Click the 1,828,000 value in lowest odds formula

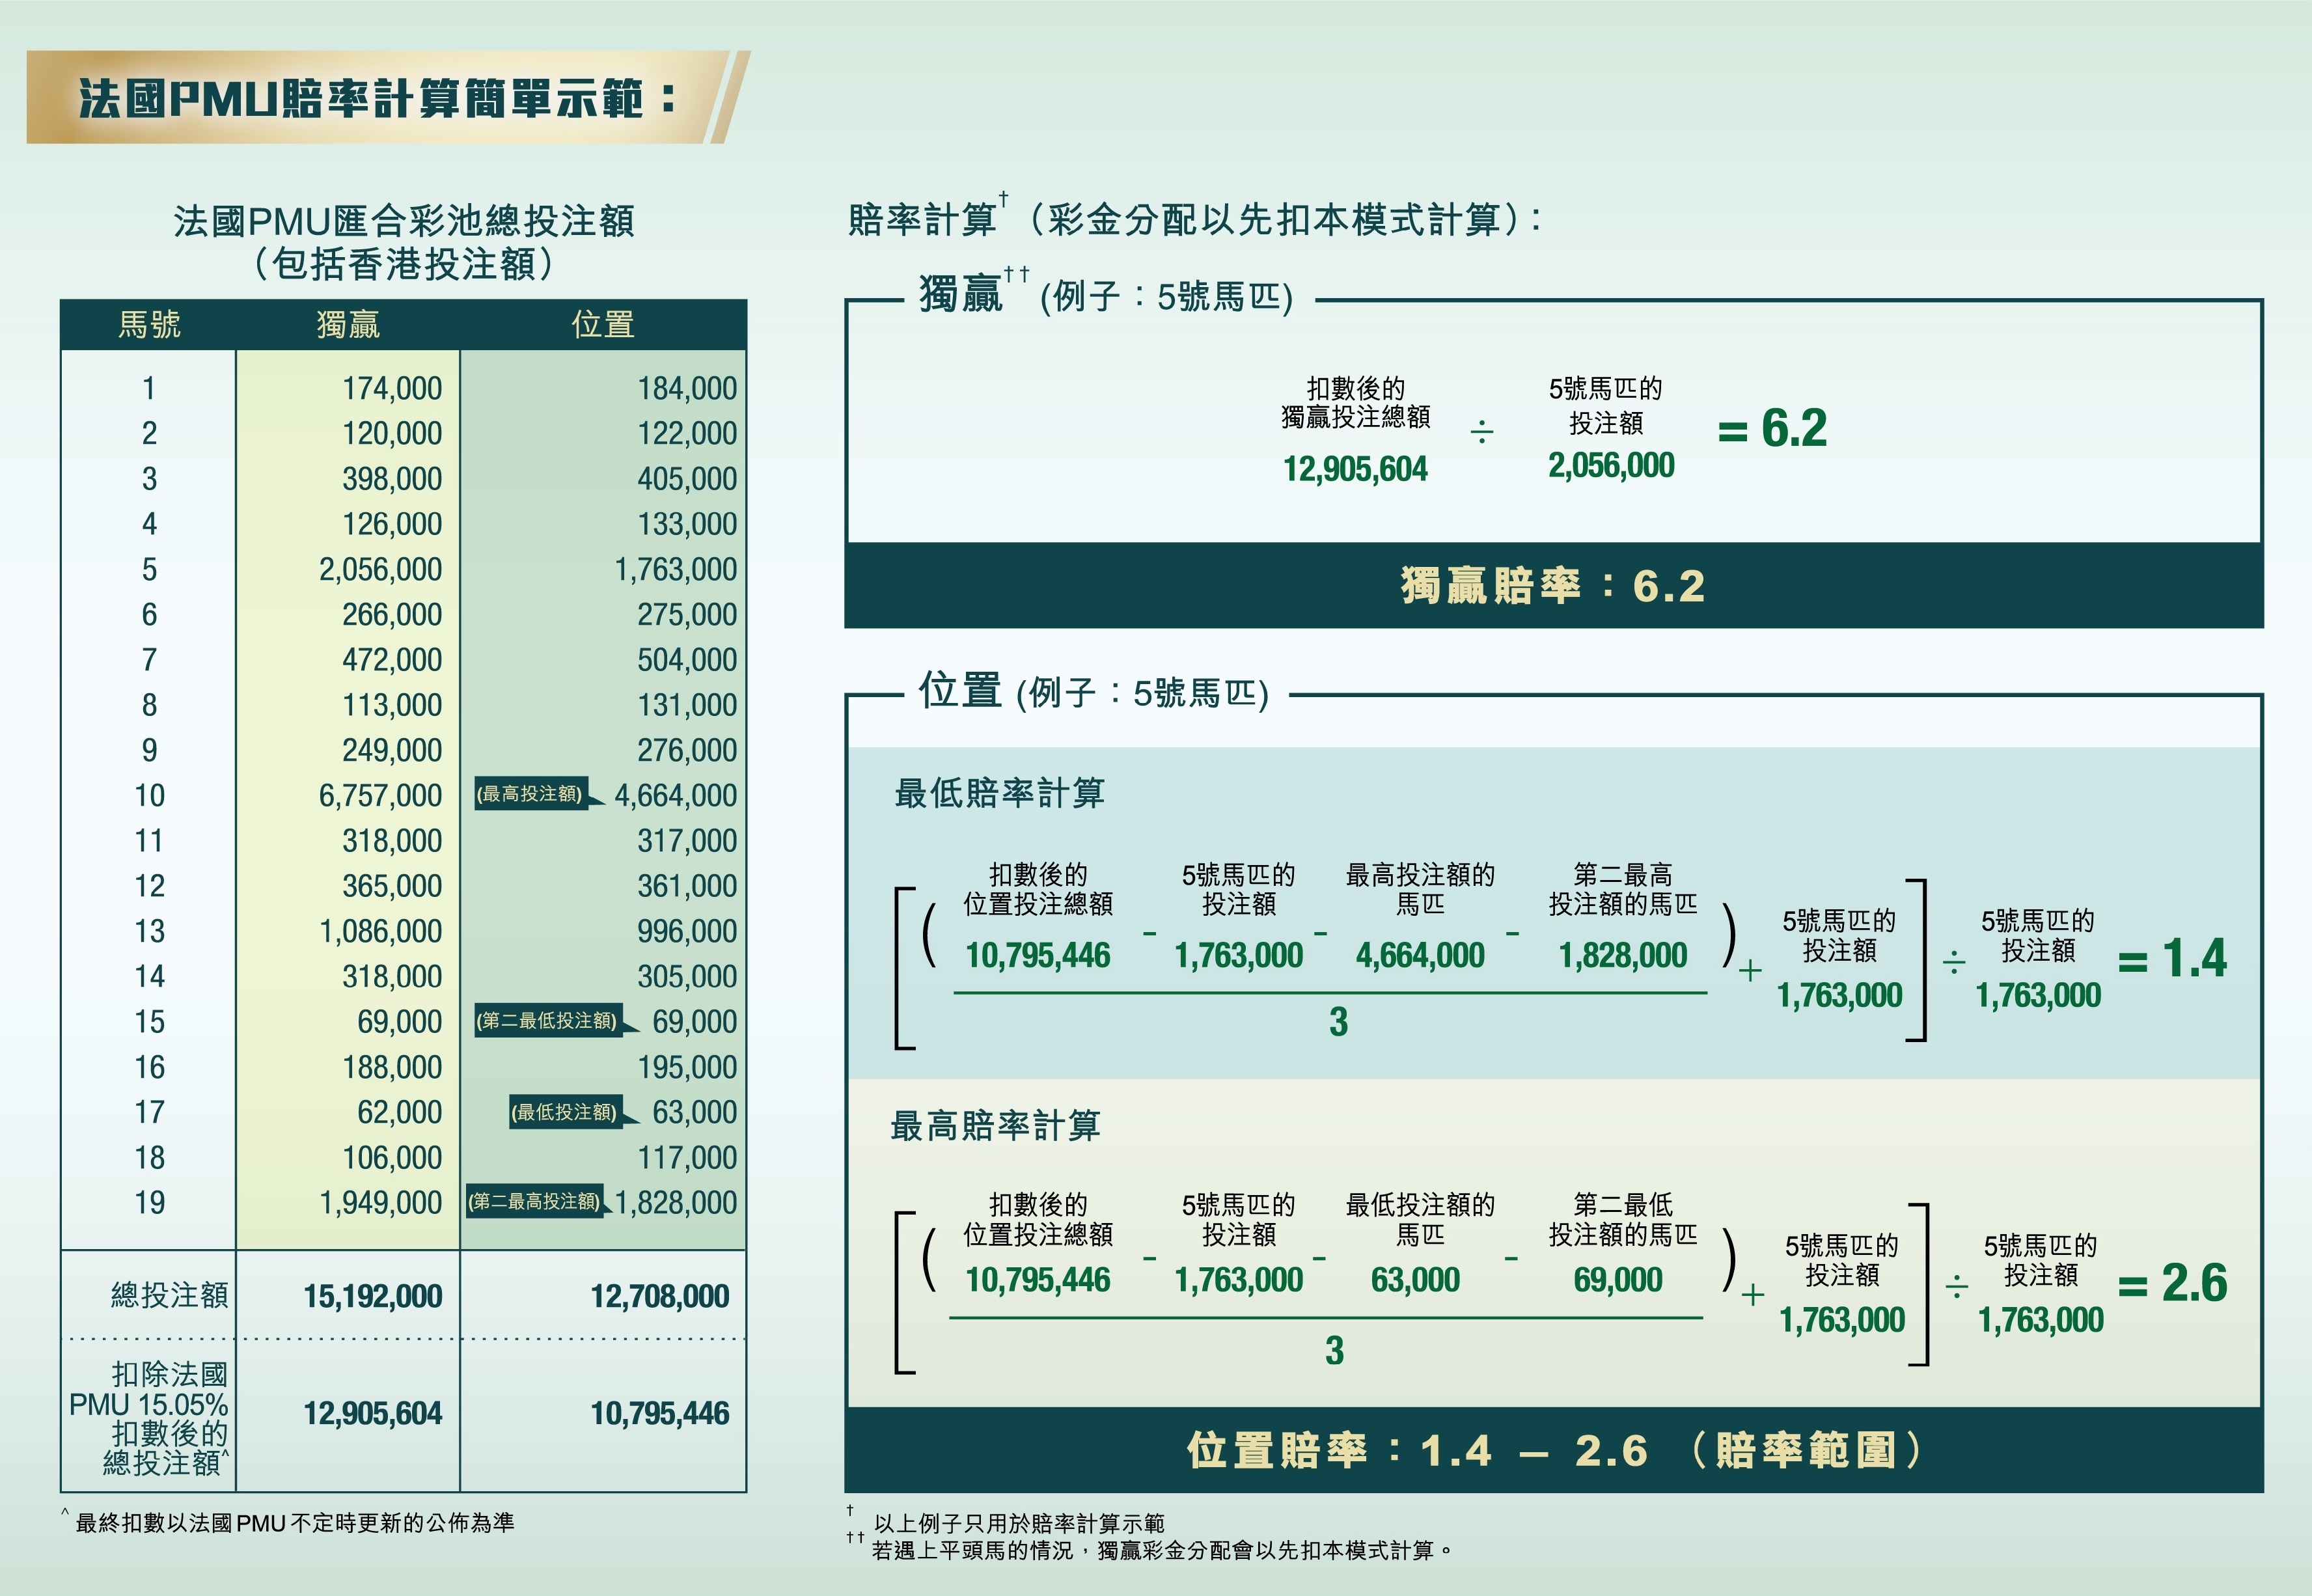tap(1622, 955)
